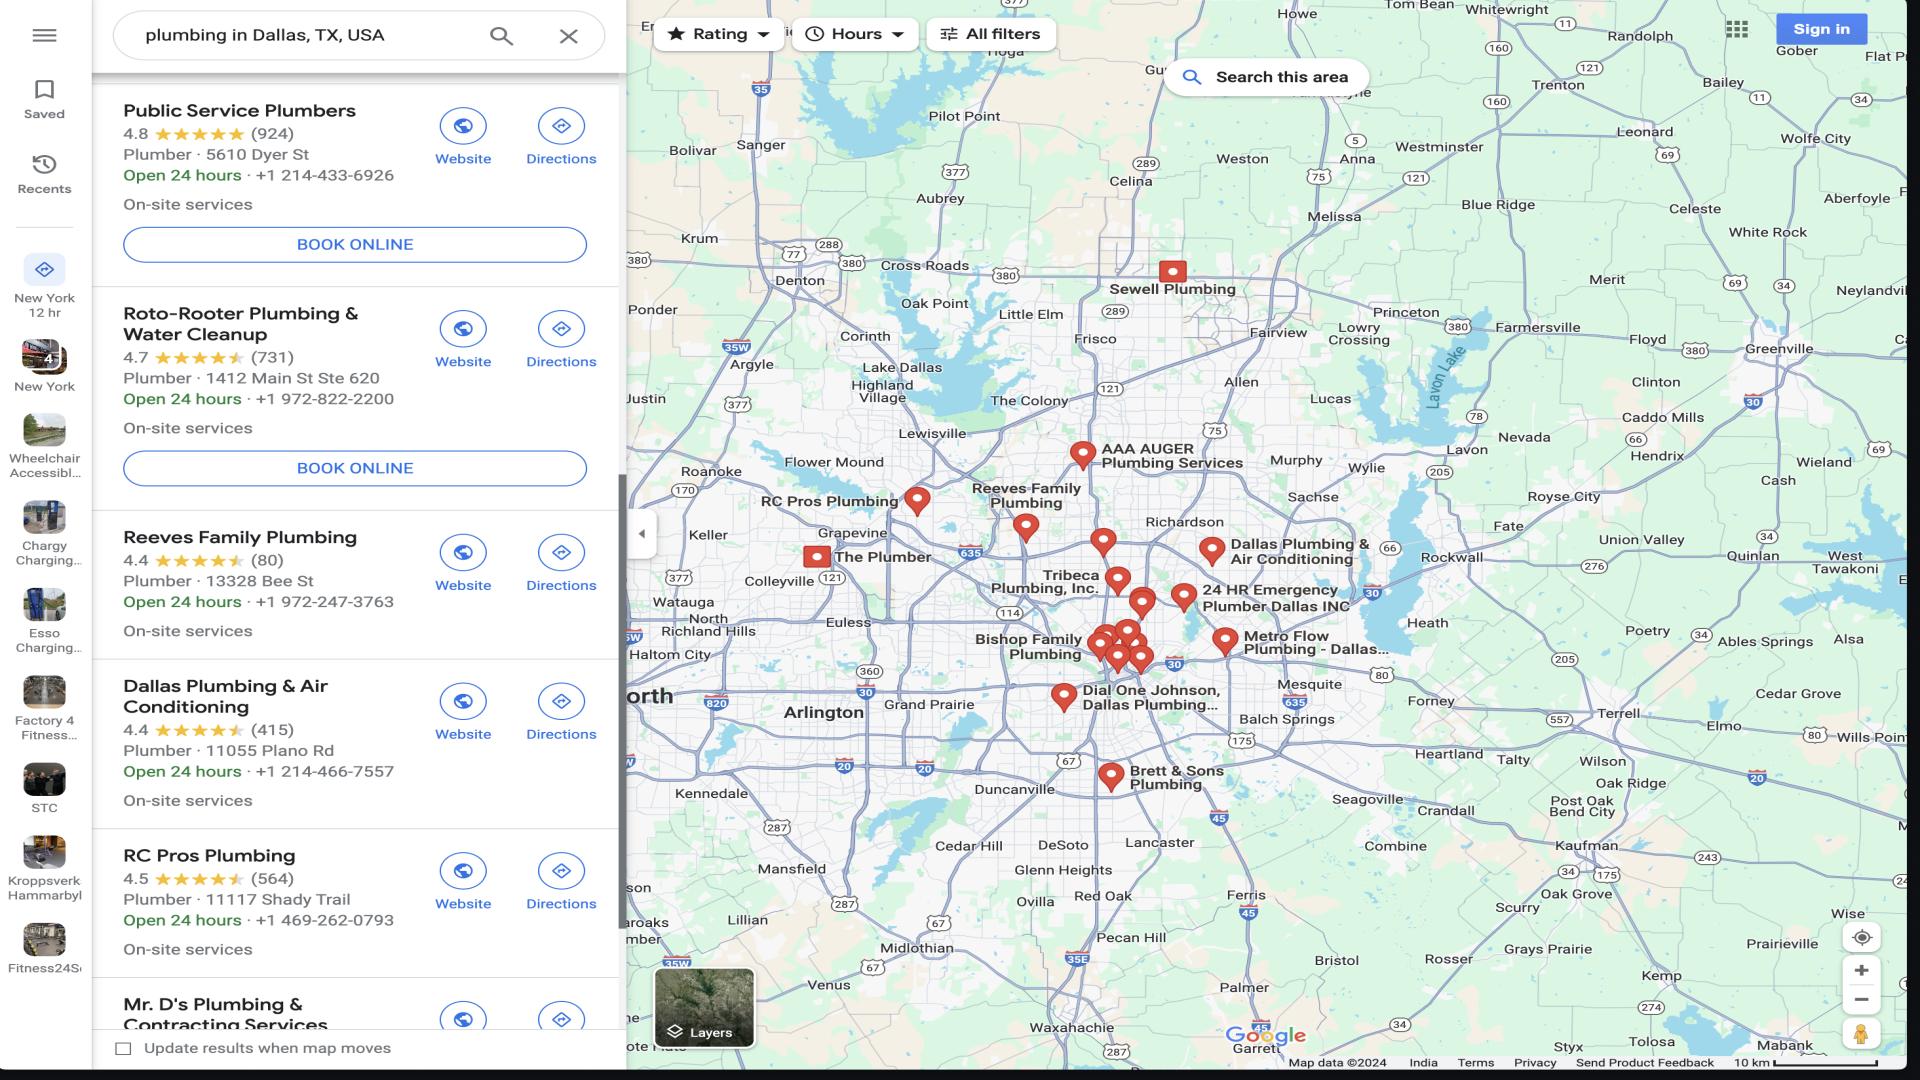This screenshot has width=1920, height=1080.
Task: Book online with Roto-Rooter Plumbing
Action: pos(355,468)
